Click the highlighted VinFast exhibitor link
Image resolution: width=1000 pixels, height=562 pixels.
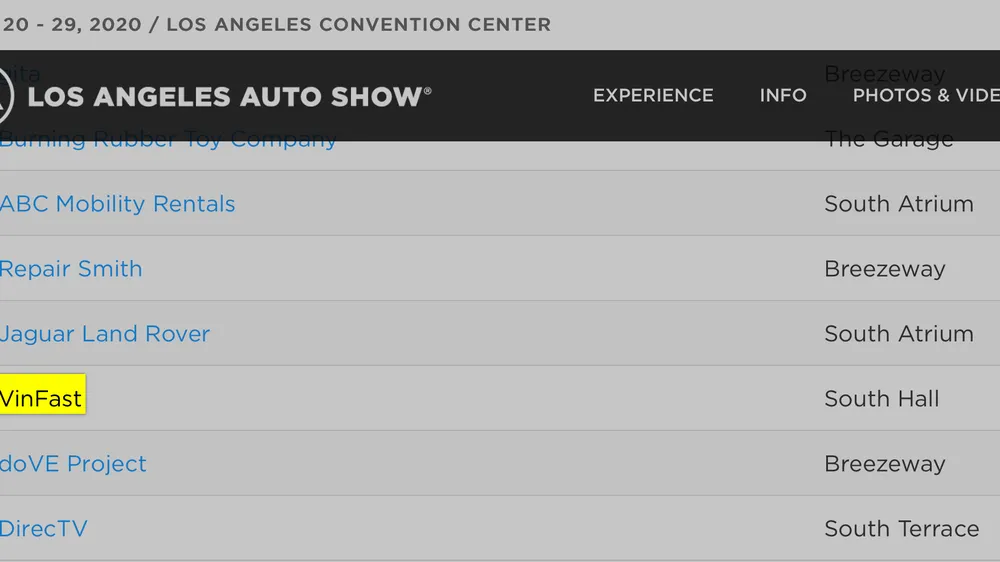pyautogui.click(x=41, y=399)
